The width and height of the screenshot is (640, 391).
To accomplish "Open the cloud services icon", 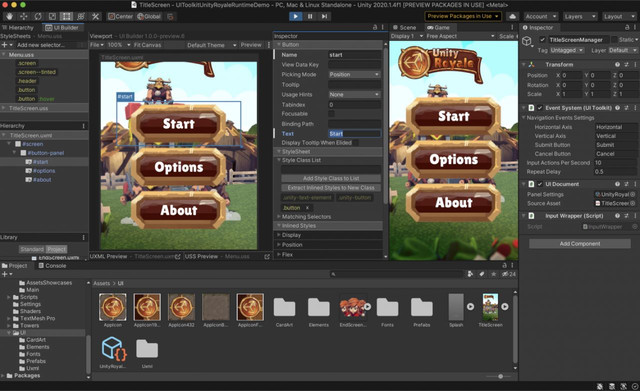I will tap(513, 16).
